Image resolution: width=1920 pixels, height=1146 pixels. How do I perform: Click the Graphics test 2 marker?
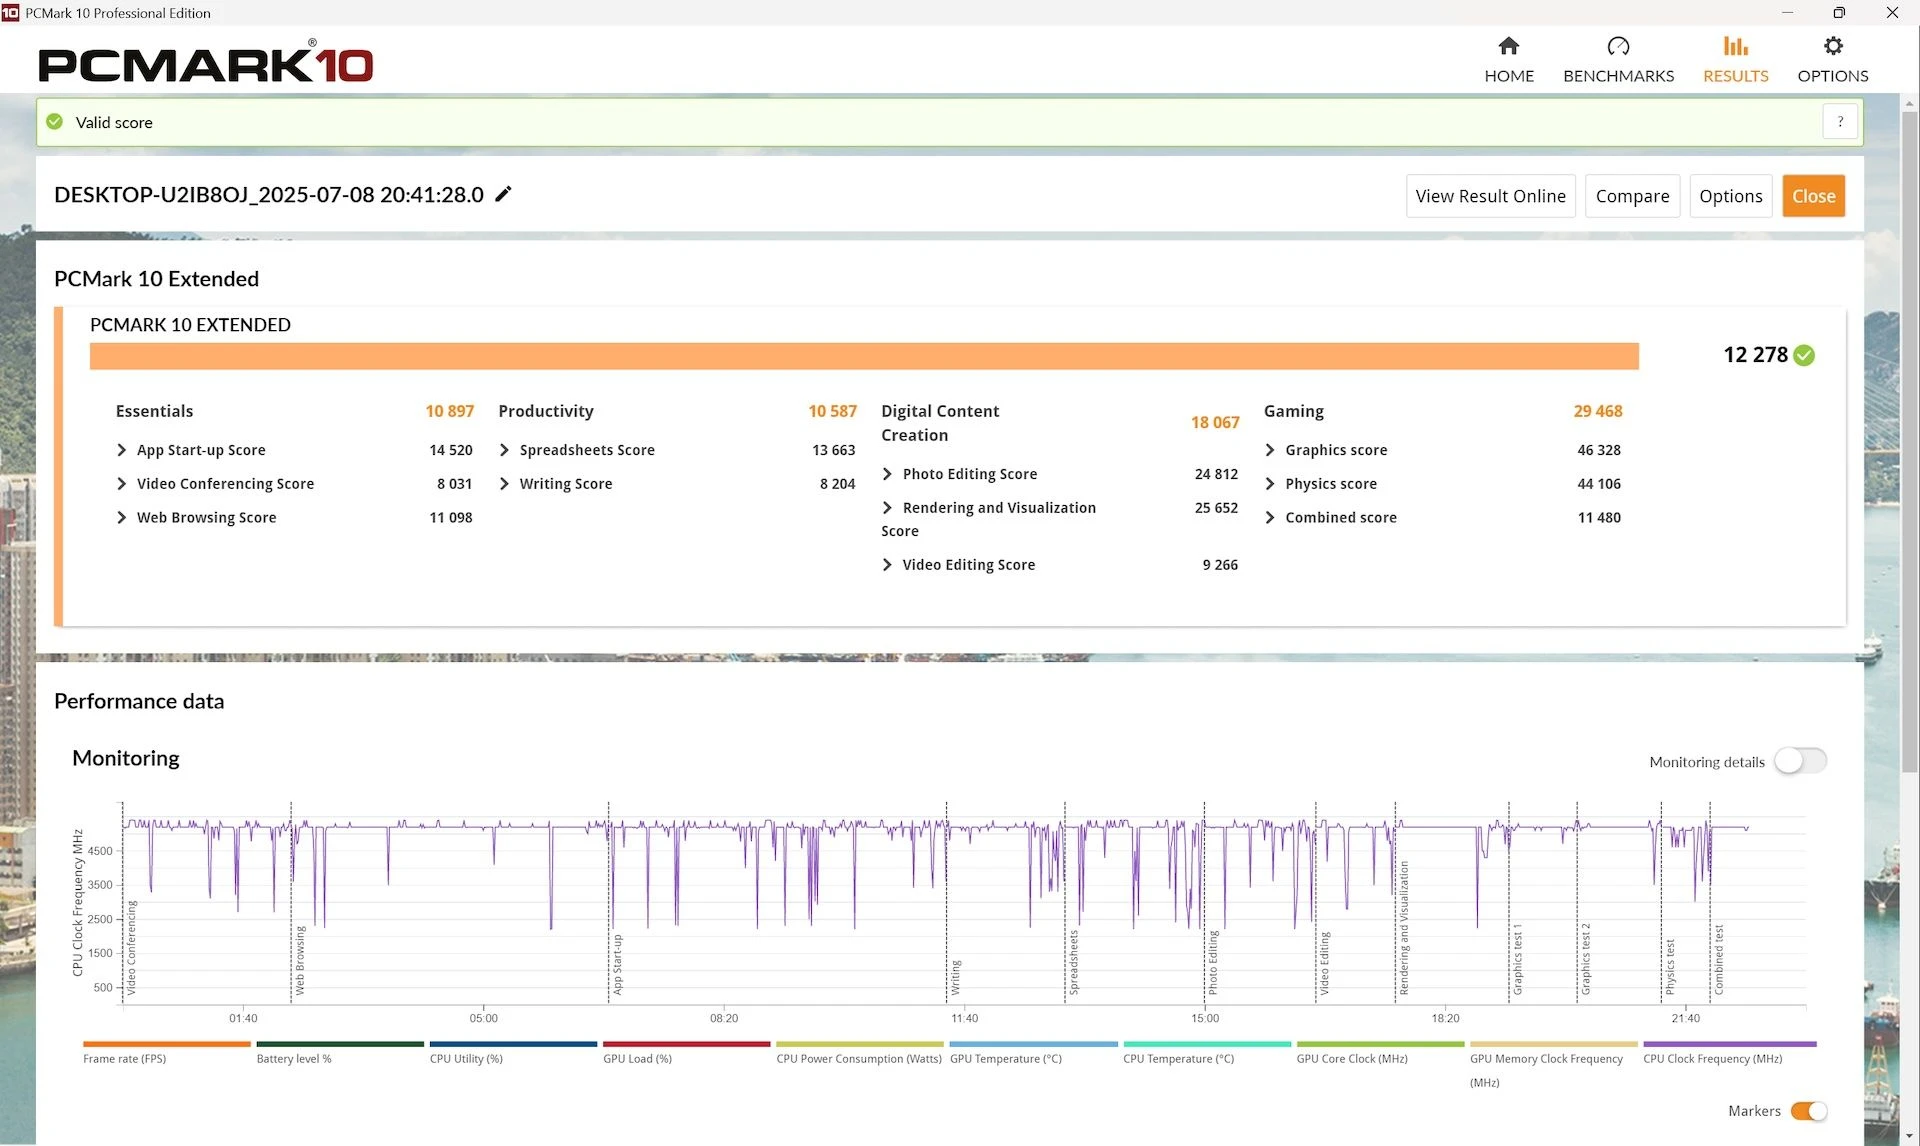pyautogui.click(x=1585, y=959)
